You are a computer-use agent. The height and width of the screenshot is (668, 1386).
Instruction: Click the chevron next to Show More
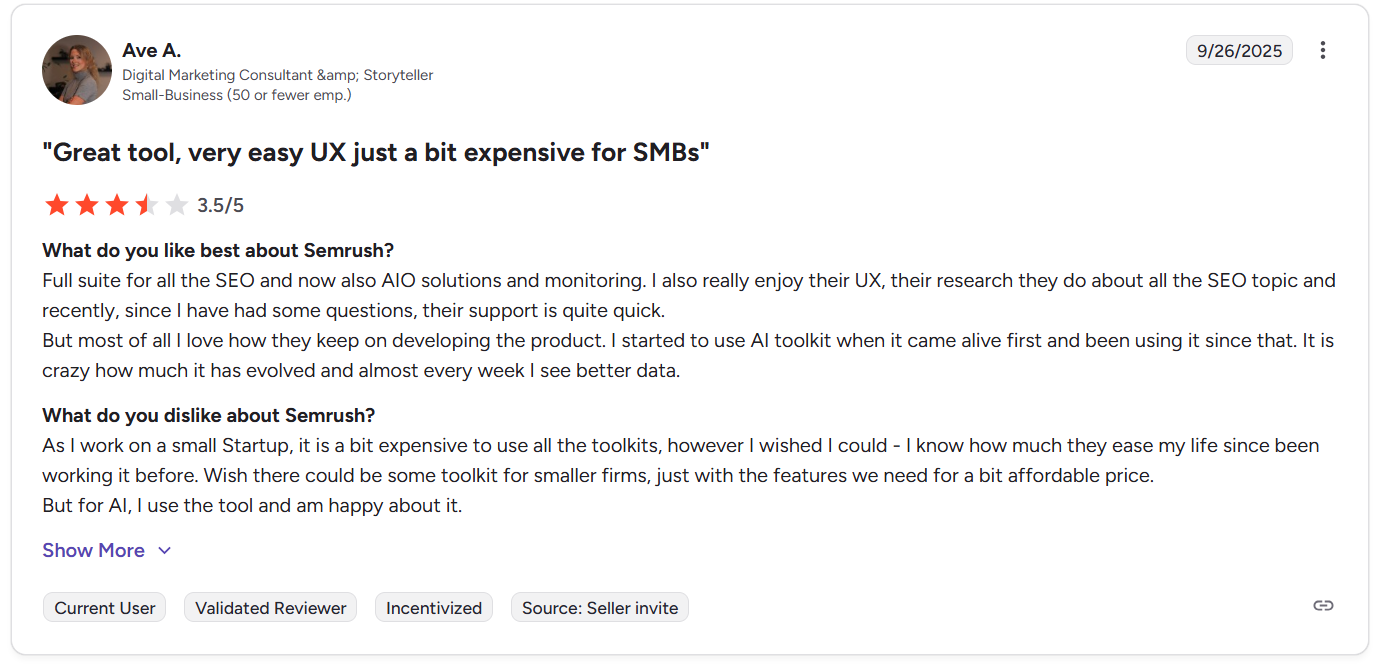[164, 550]
